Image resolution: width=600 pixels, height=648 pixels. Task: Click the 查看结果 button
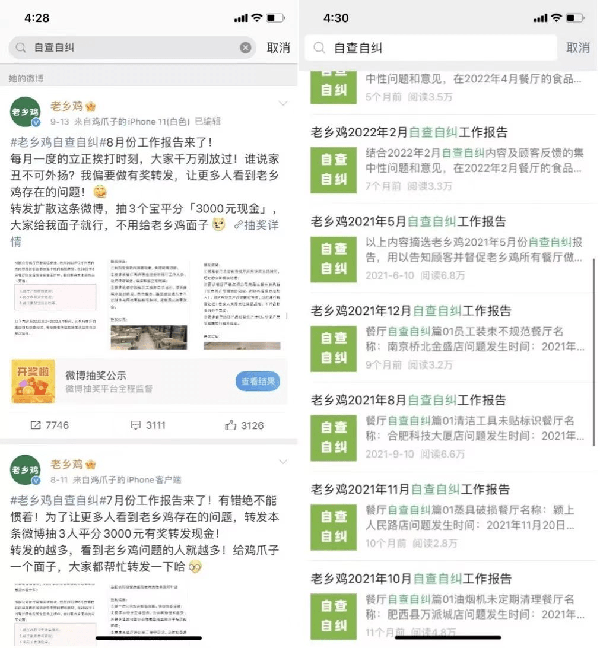click(258, 381)
